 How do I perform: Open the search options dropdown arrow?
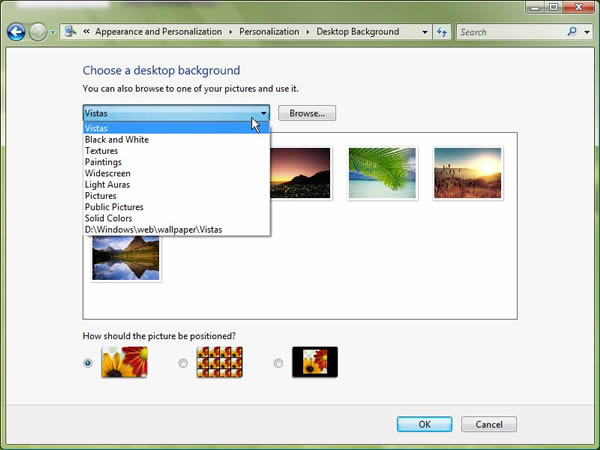pos(587,32)
